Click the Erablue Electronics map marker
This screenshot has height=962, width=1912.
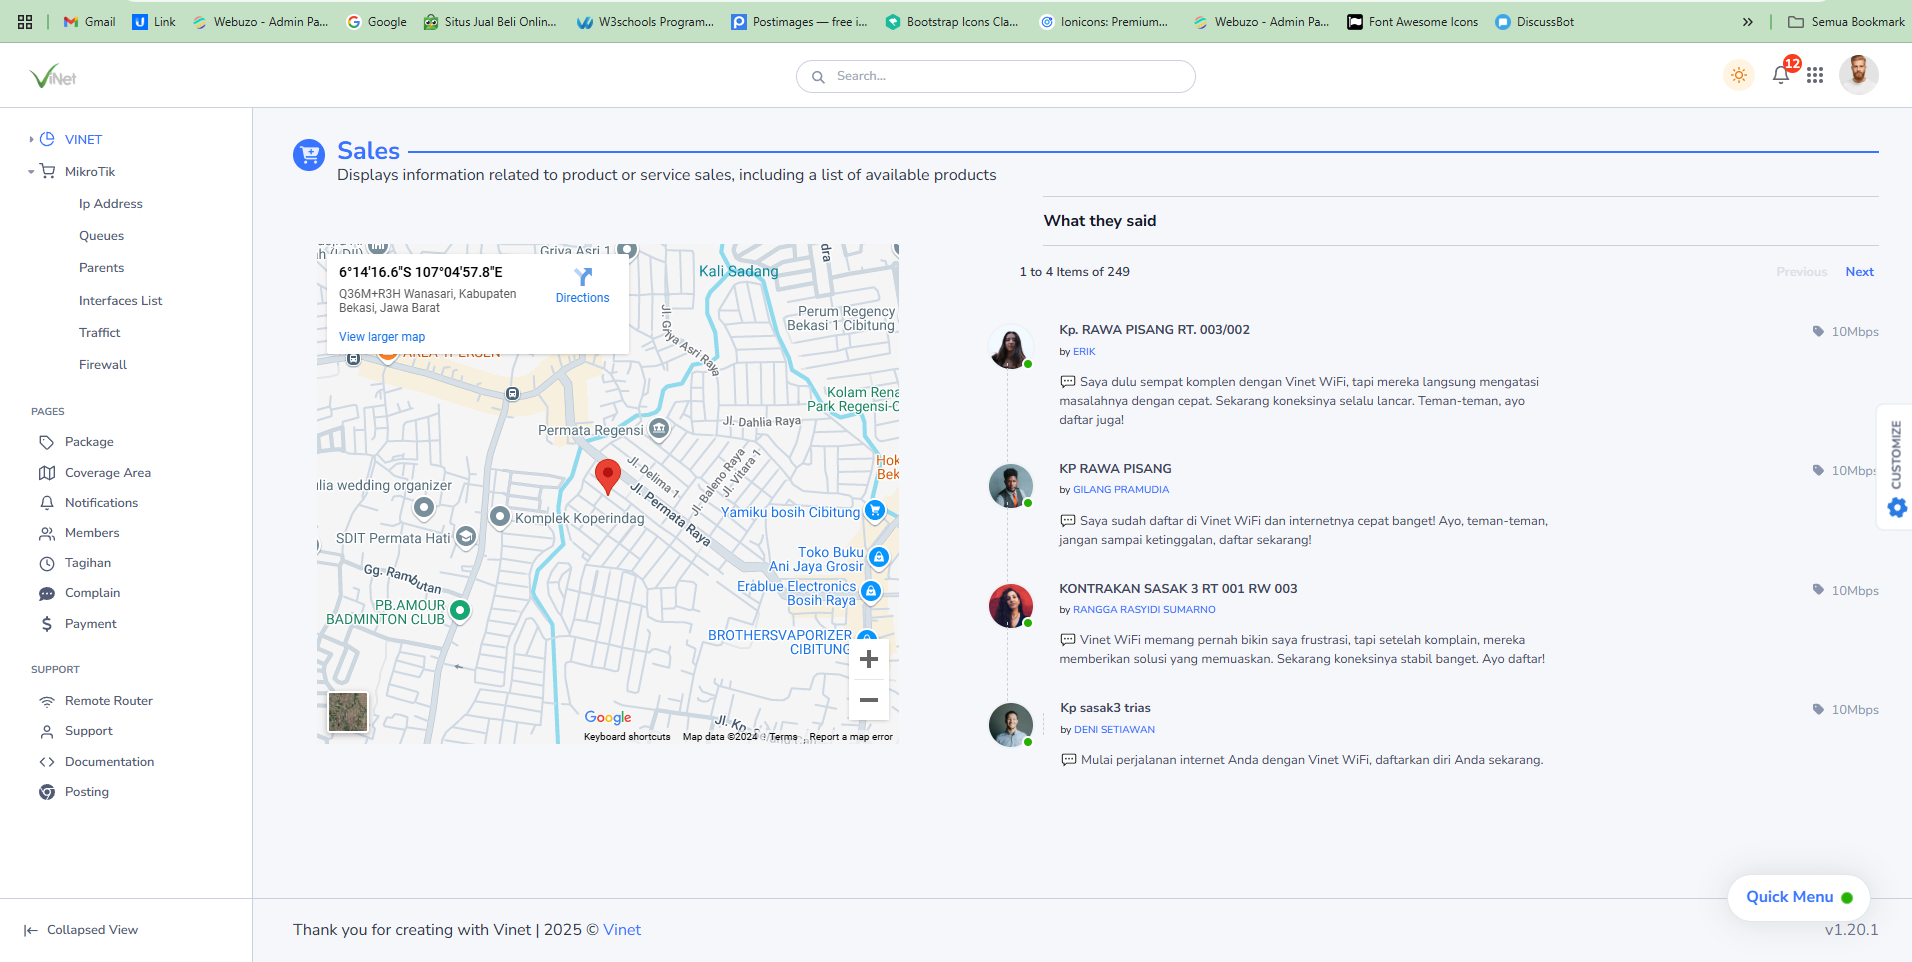[871, 592]
